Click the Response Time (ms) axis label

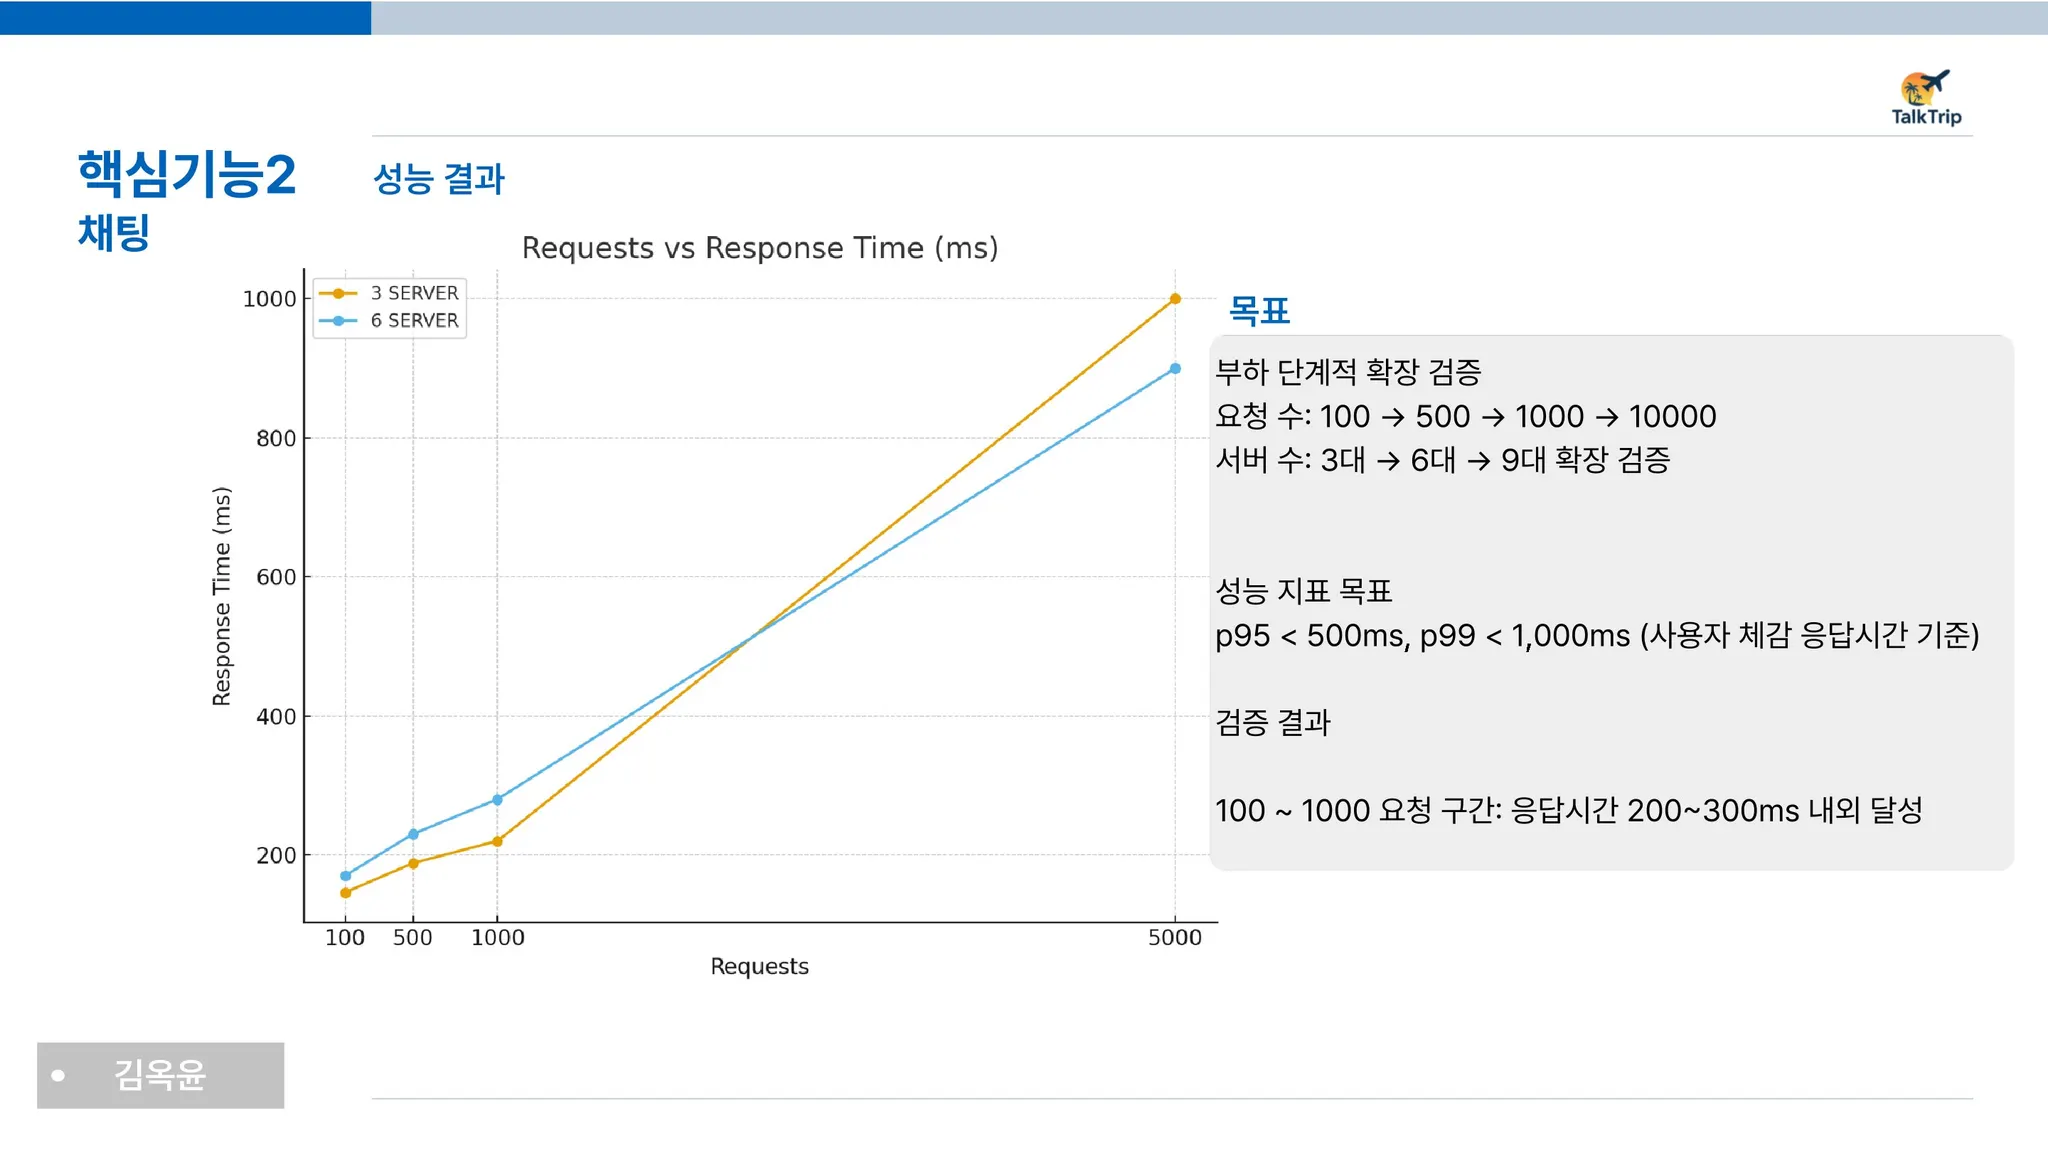pos(221,596)
